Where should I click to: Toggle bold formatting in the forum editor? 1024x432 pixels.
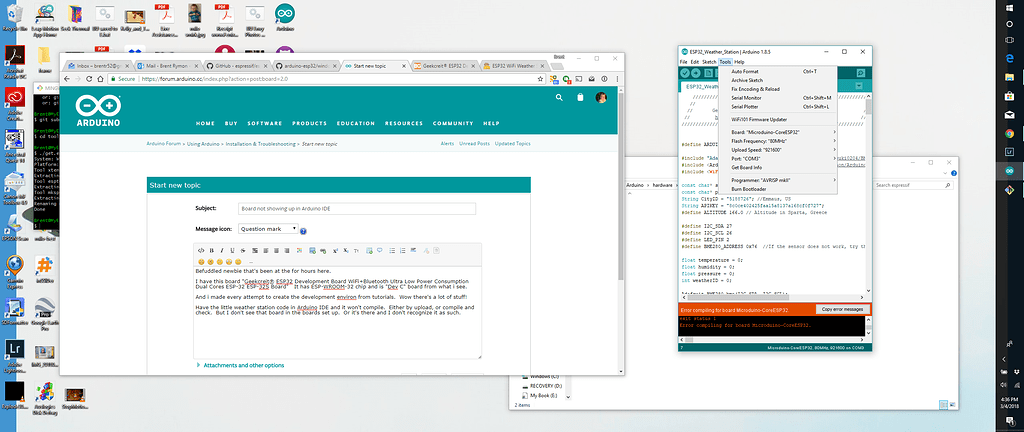pyautogui.click(x=211, y=250)
